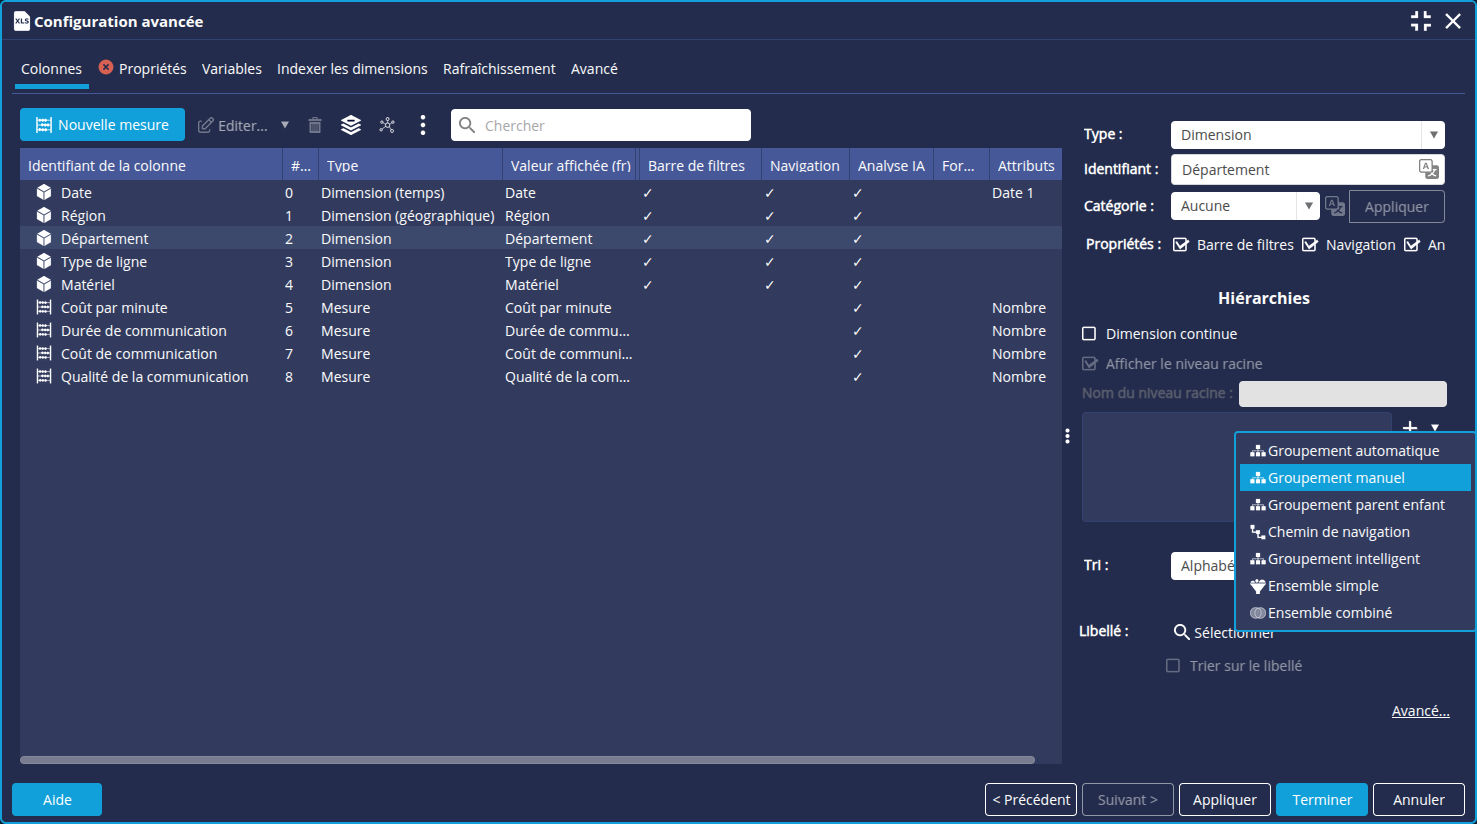The width and height of the screenshot is (1477, 824).
Task: Click the stacked layers icon in toolbar
Action: click(351, 125)
